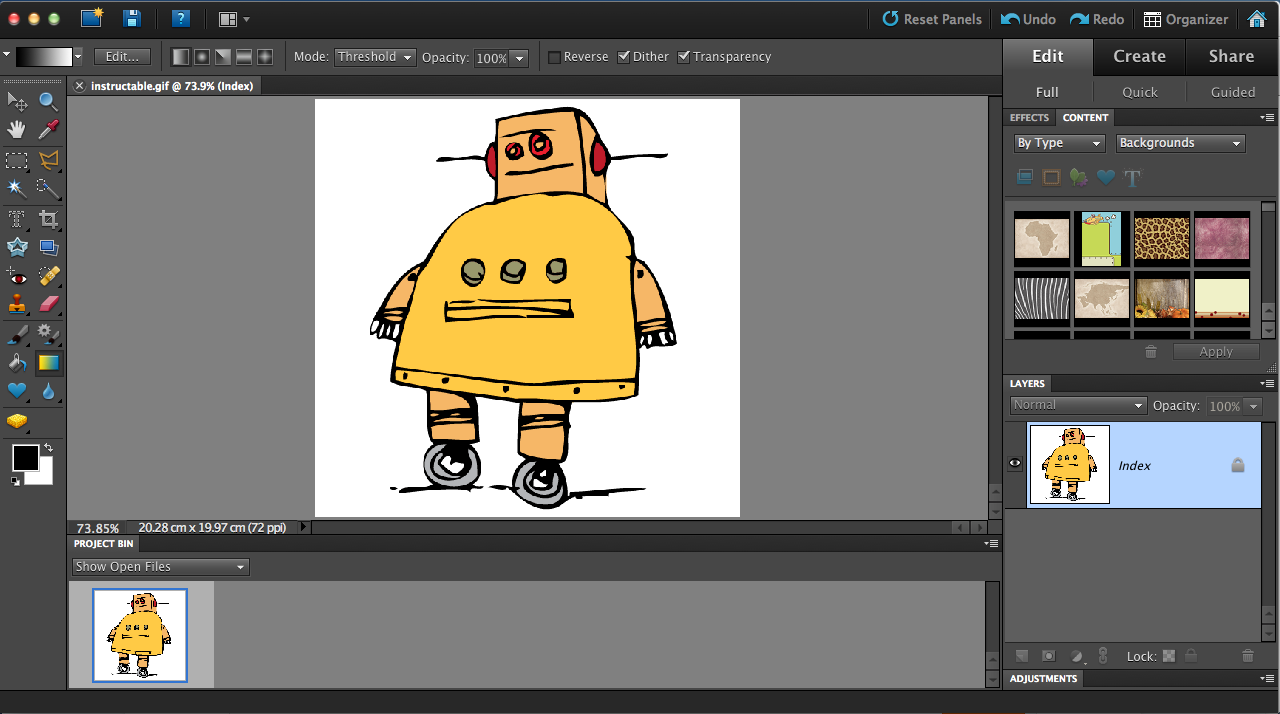The width and height of the screenshot is (1280, 714).
Task: Open the Effects panel tab
Action: (1029, 118)
